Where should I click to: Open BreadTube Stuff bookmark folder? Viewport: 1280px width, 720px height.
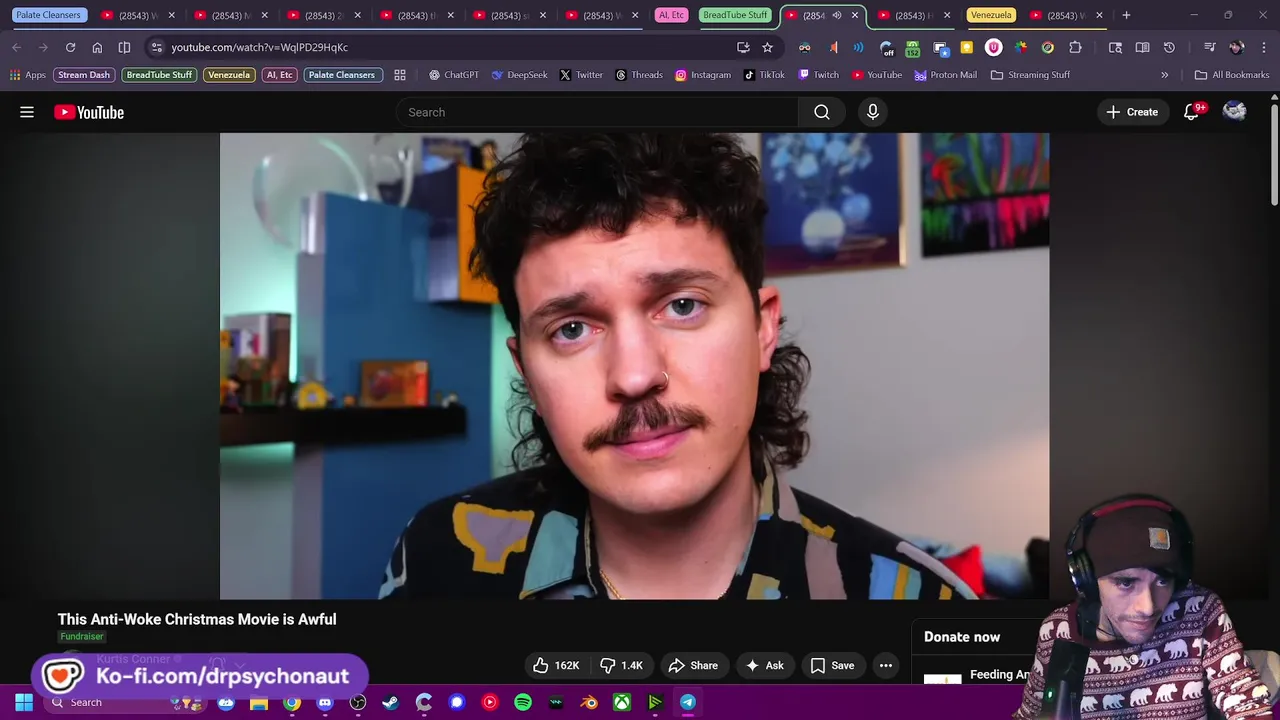pyautogui.click(x=159, y=75)
